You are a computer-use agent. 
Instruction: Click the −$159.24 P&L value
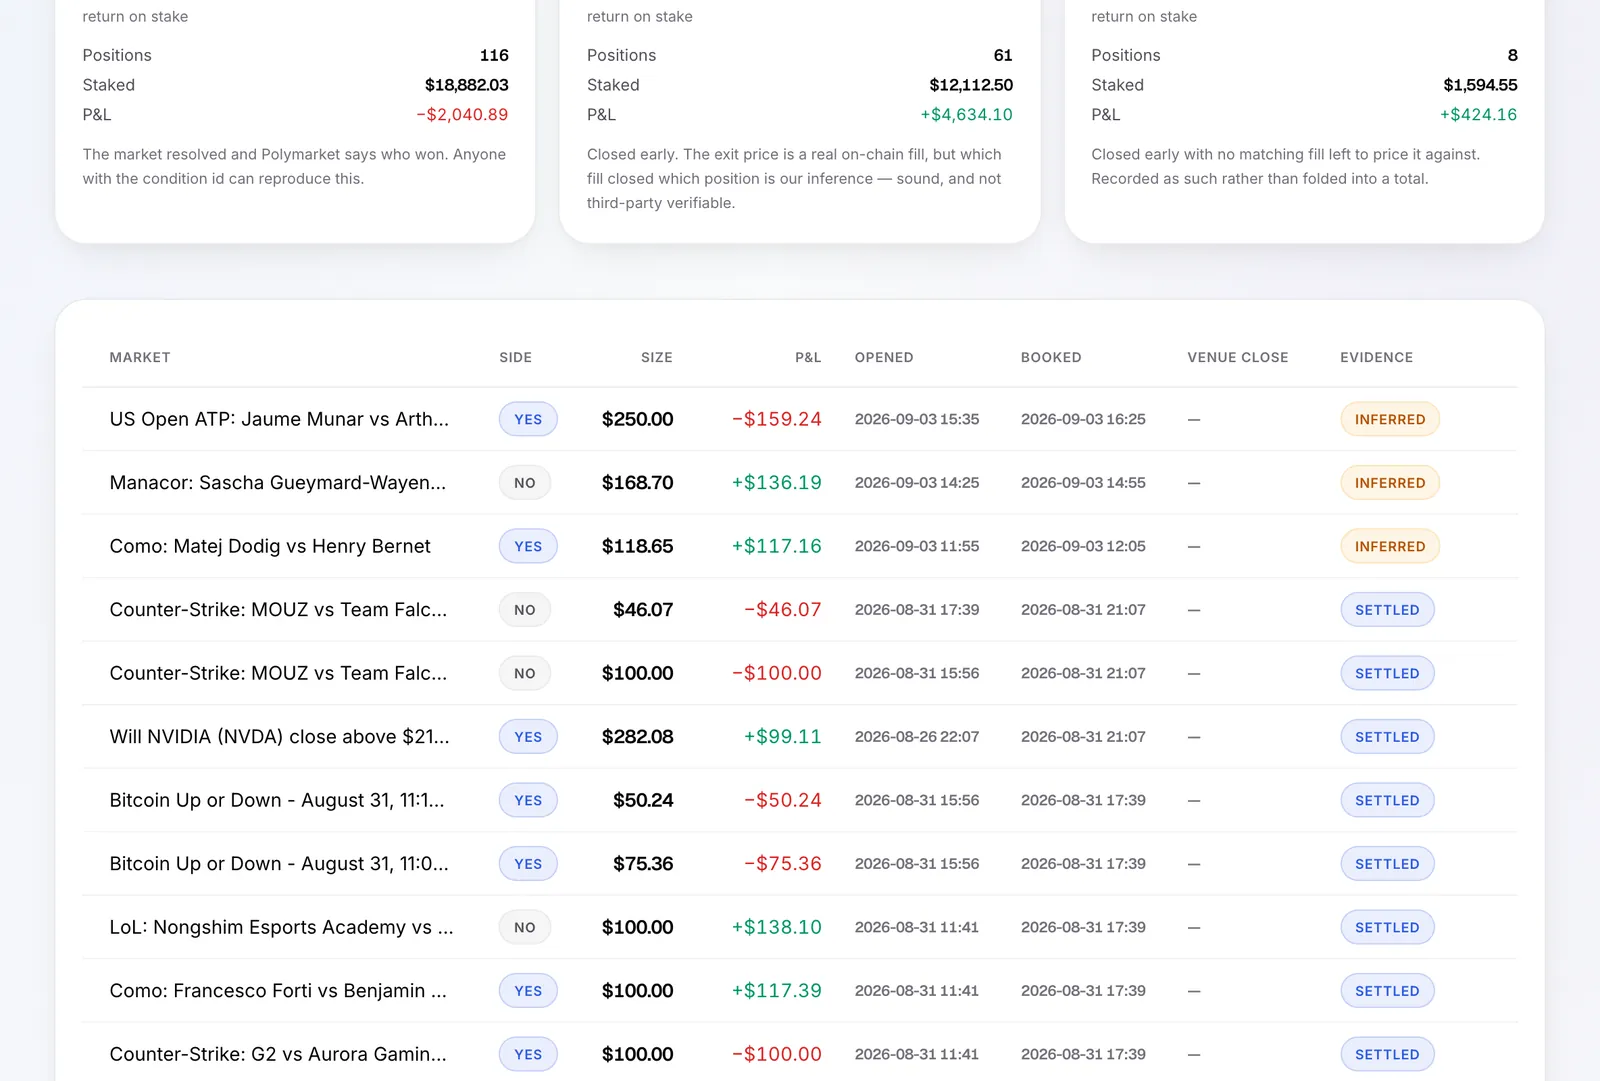(777, 419)
